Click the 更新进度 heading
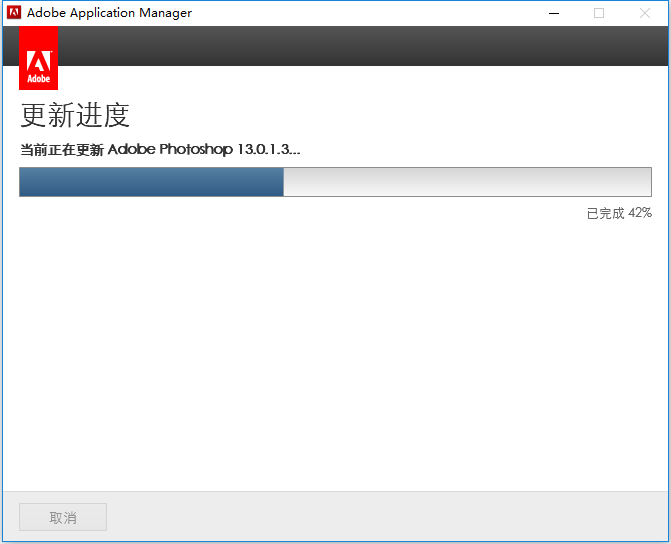671x544 pixels. point(75,115)
